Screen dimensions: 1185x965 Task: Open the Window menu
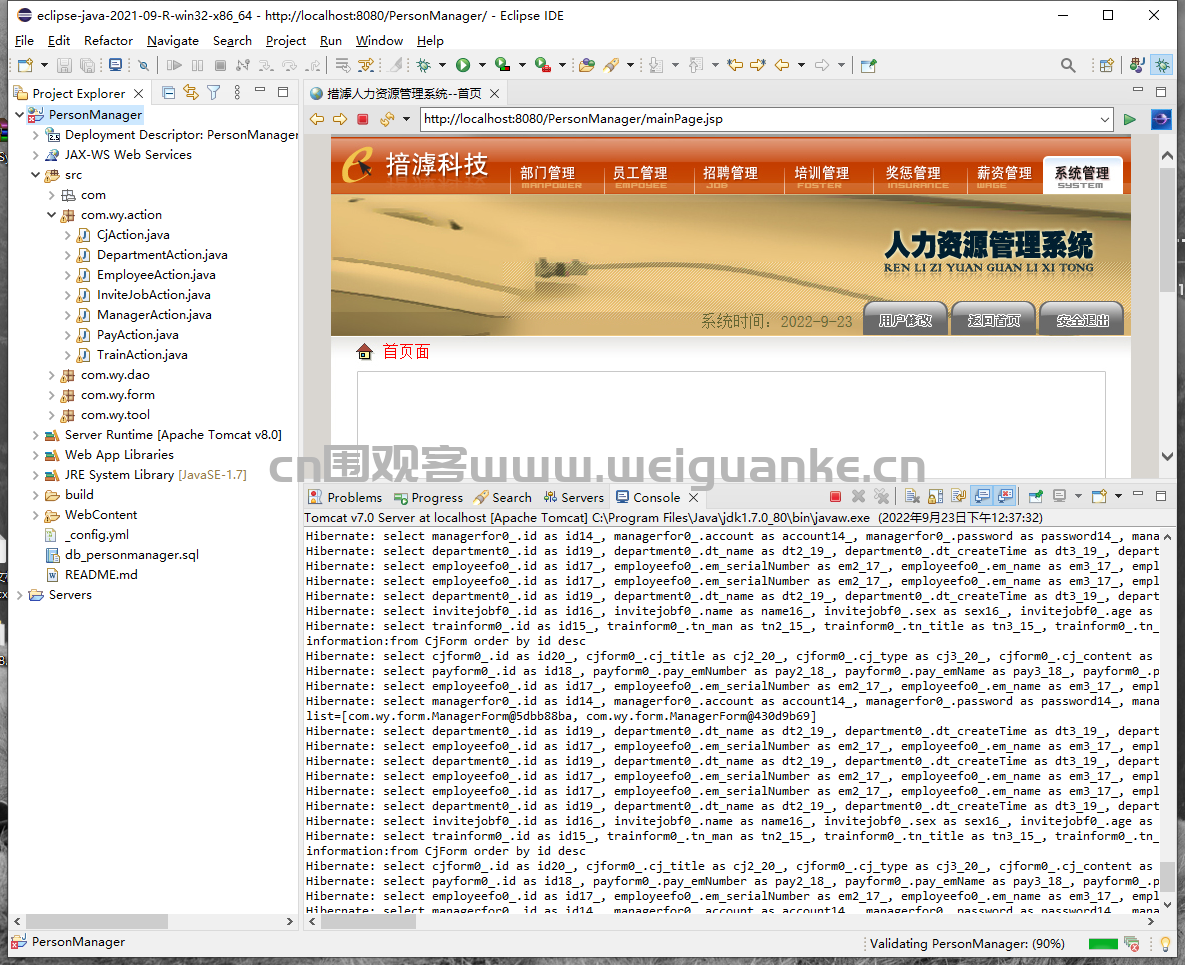[379, 41]
